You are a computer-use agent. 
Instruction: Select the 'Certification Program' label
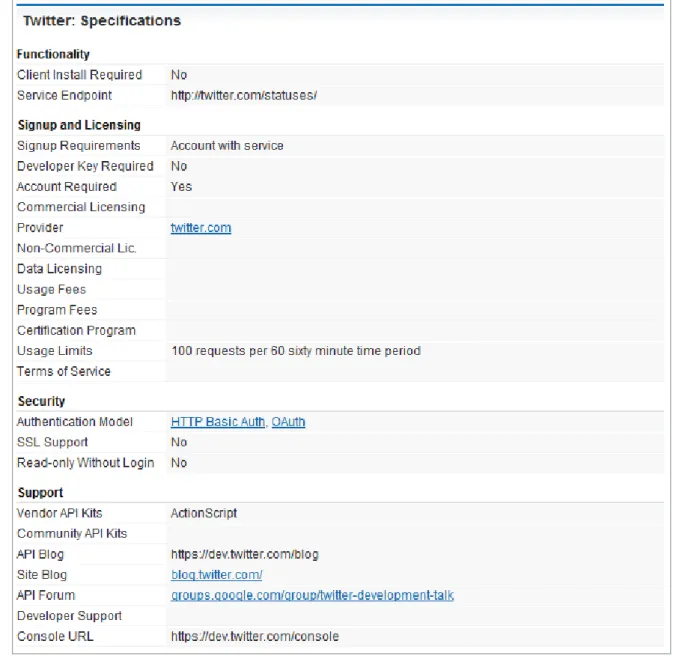(76, 331)
